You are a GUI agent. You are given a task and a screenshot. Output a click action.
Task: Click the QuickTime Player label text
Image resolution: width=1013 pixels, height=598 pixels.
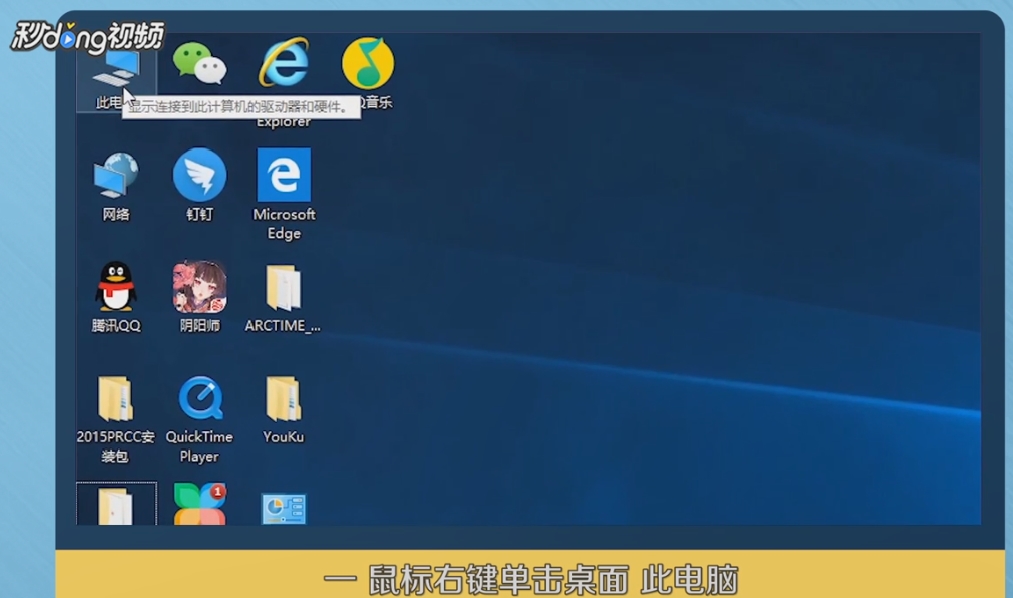pyautogui.click(x=199, y=446)
